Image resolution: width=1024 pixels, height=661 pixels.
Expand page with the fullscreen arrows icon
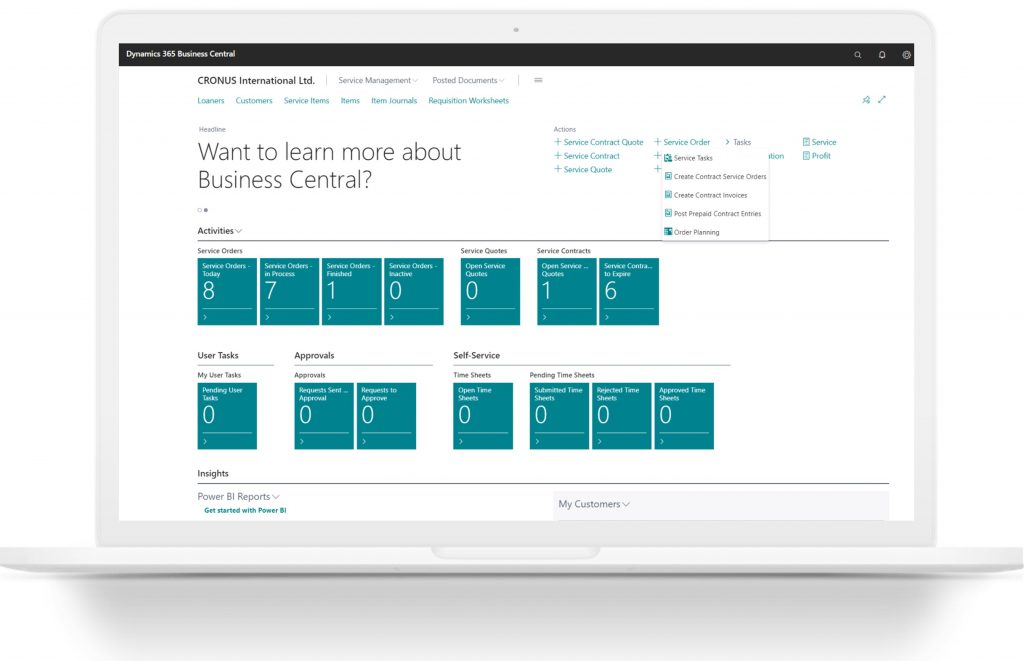point(882,99)
